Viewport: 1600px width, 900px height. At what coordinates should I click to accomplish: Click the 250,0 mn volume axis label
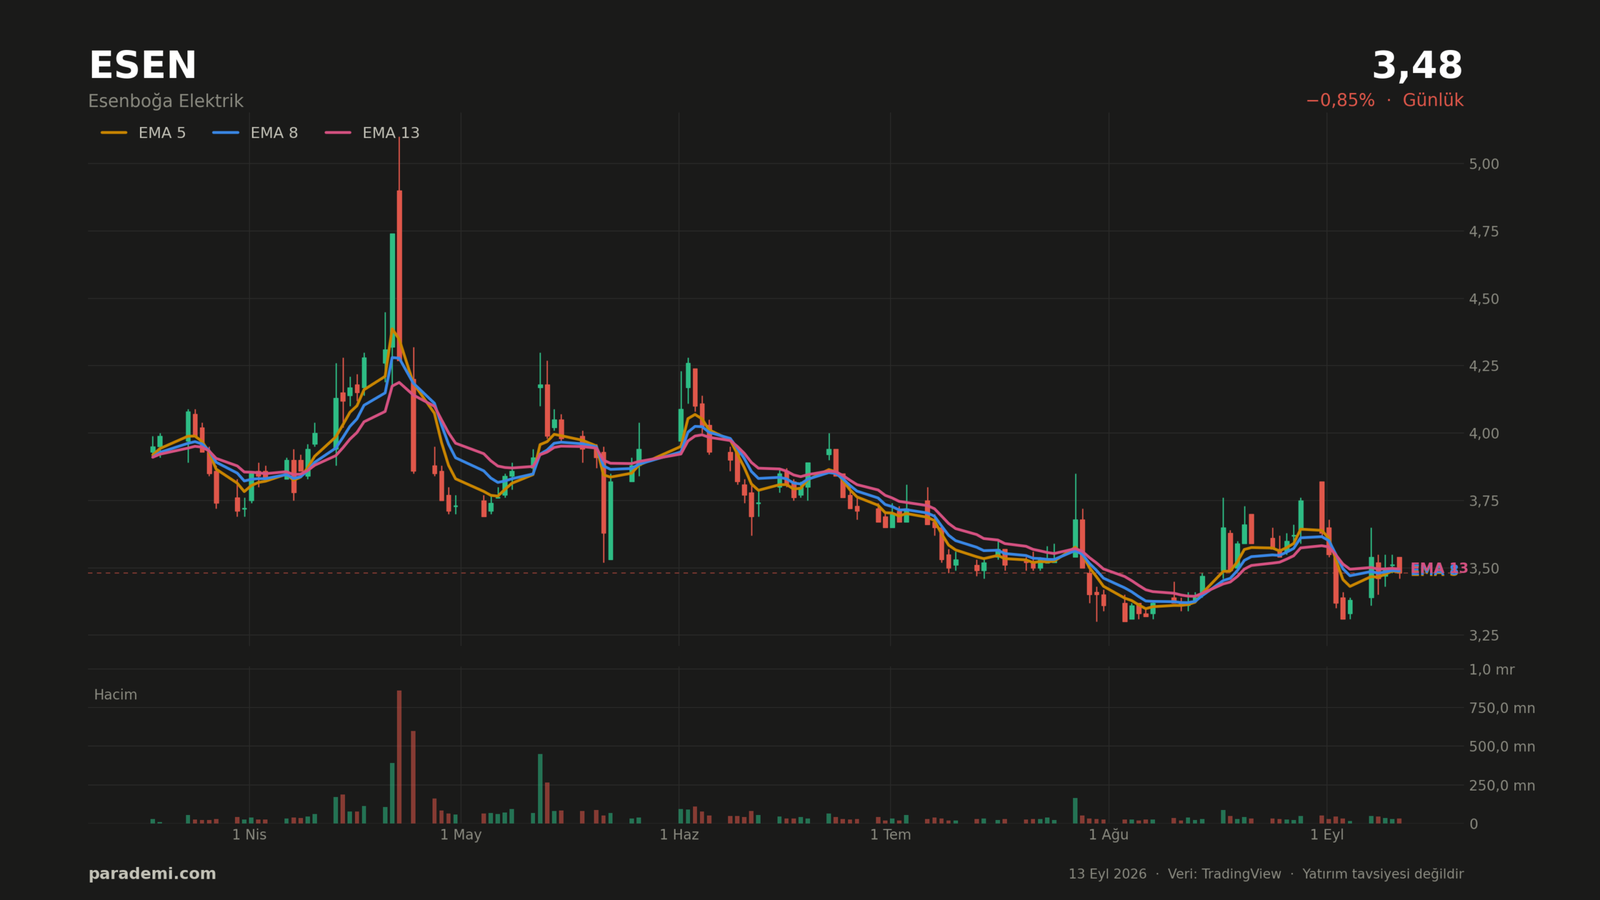(x=1501, y=786)
